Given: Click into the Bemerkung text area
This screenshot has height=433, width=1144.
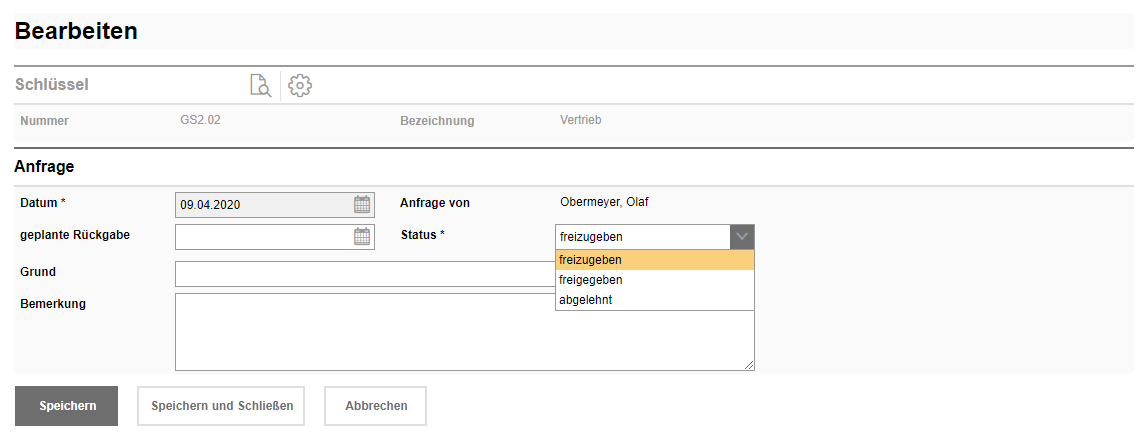Looking at the screenshot, I should [x=465, y=332].
